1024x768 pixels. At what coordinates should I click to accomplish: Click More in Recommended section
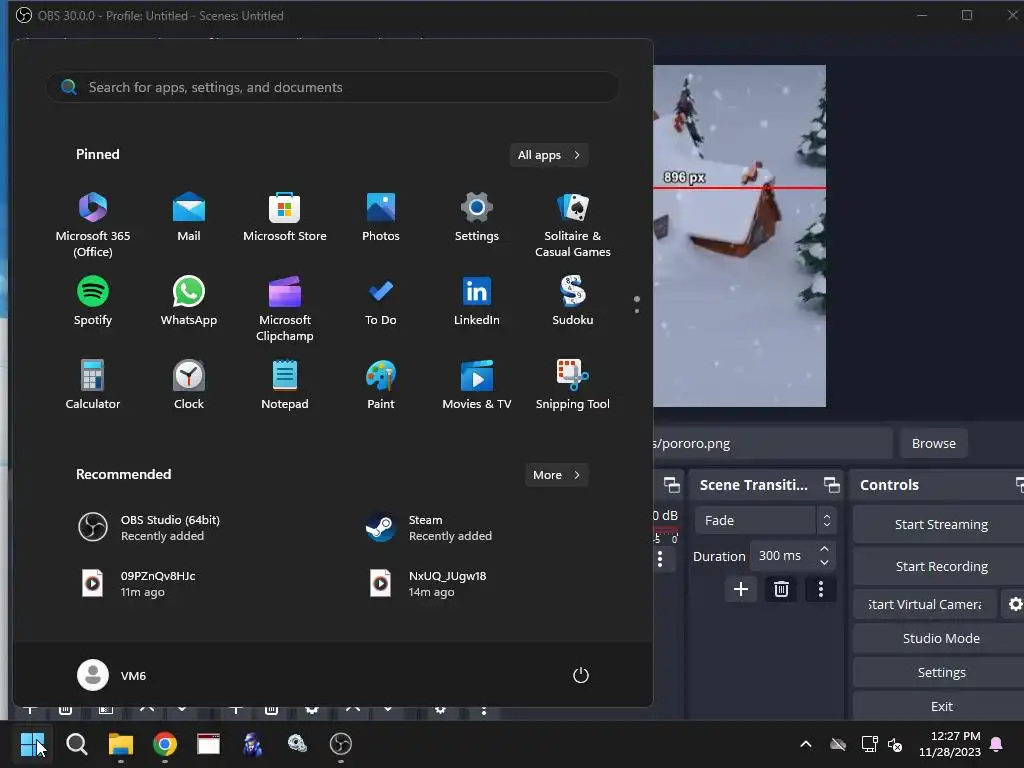coord(557,475)
